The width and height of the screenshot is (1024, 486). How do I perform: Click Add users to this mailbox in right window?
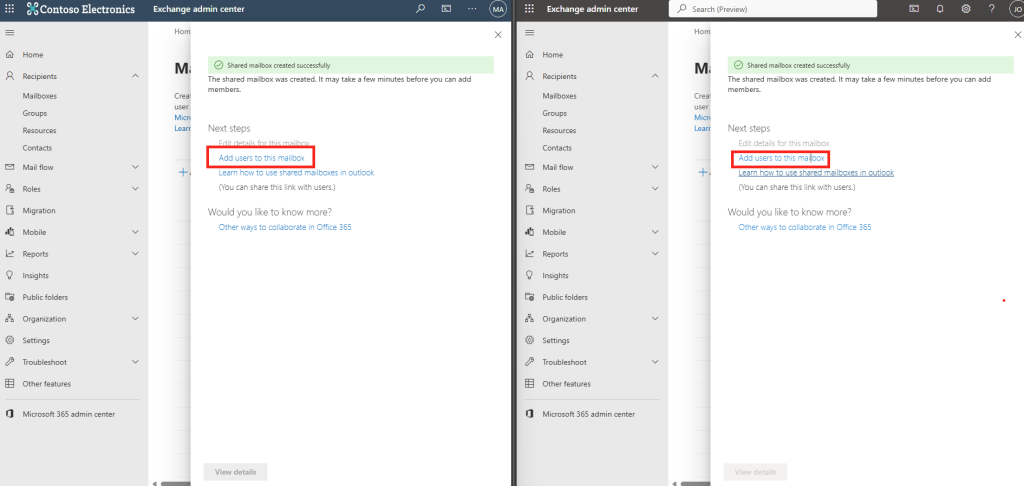tap(781, 158)
